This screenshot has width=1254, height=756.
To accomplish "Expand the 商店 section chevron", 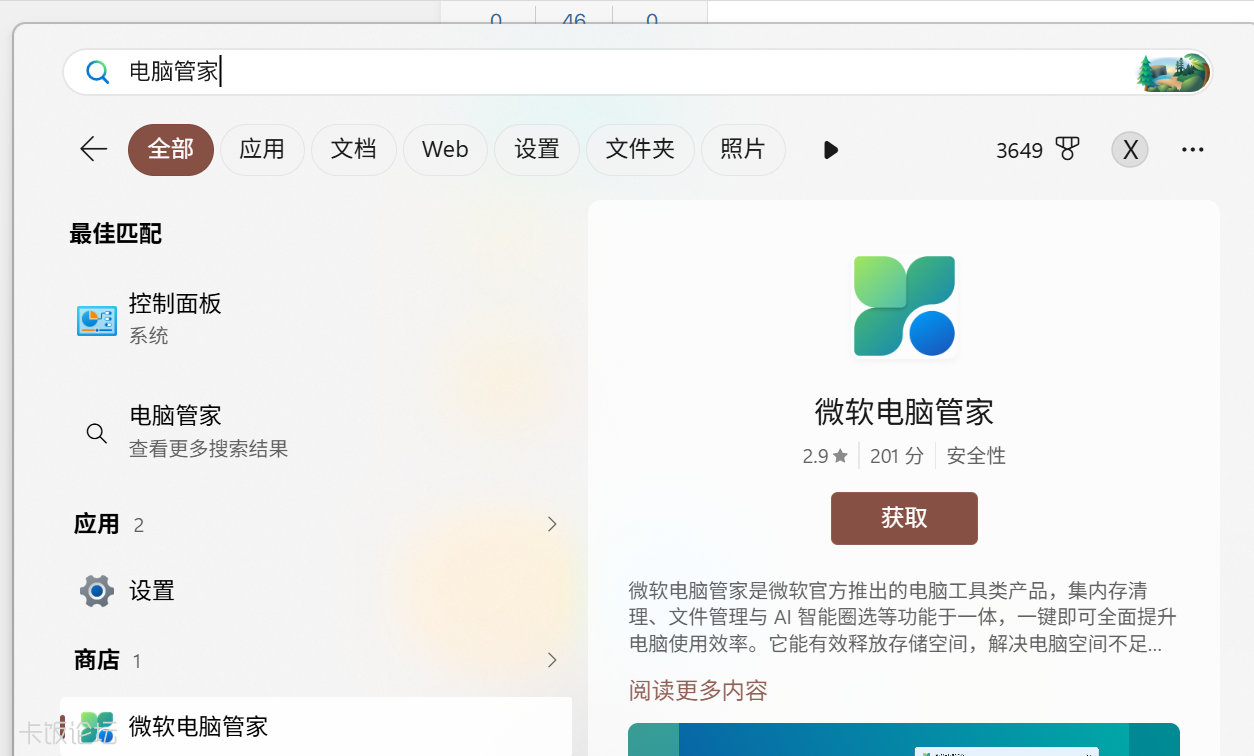I will [x=552, y=660].
